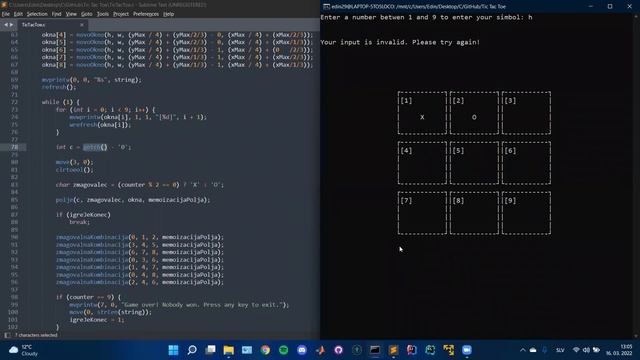
Task: Close the terminal window
Action: pyautogui.click(x=629, y=7)
